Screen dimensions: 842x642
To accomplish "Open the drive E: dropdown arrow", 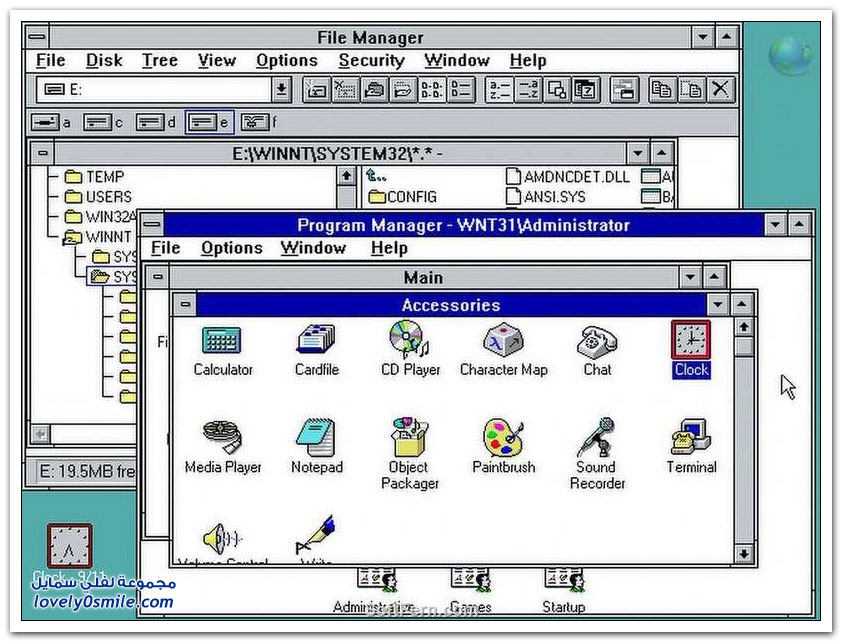I will click(281, 90).
